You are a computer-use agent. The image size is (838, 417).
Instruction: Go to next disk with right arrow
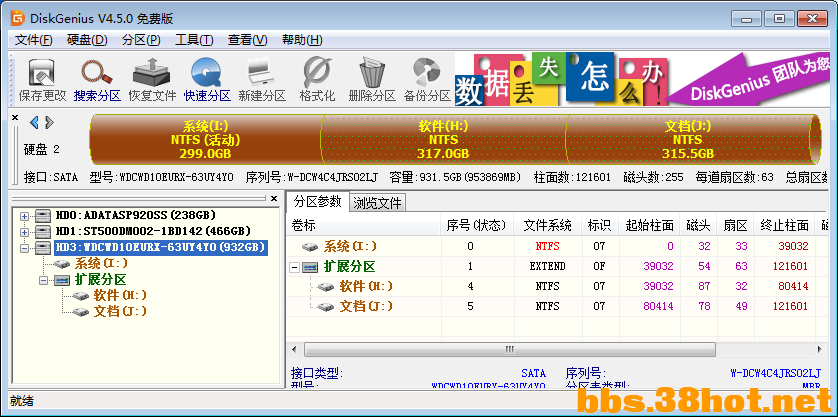50,123
